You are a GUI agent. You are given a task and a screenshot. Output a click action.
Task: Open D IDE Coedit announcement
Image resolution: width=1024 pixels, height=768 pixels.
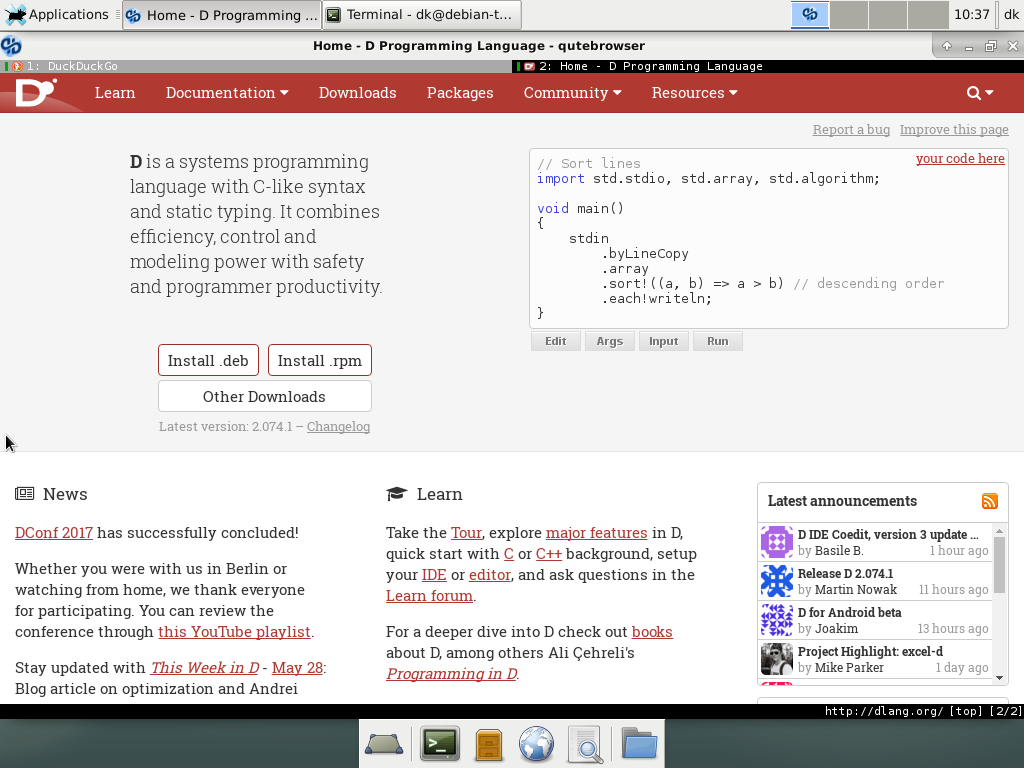(x=888, y=534)
